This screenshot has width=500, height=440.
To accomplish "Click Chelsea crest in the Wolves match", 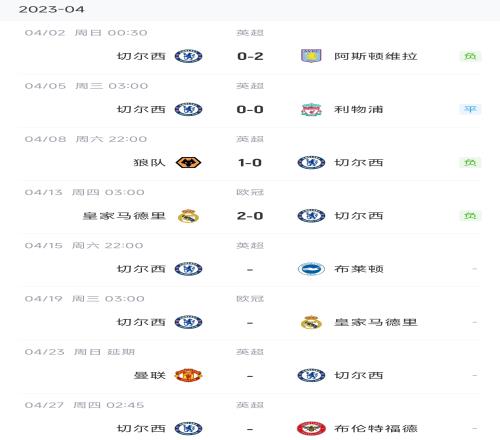I will pyautogui.click(x=311, y=163).
